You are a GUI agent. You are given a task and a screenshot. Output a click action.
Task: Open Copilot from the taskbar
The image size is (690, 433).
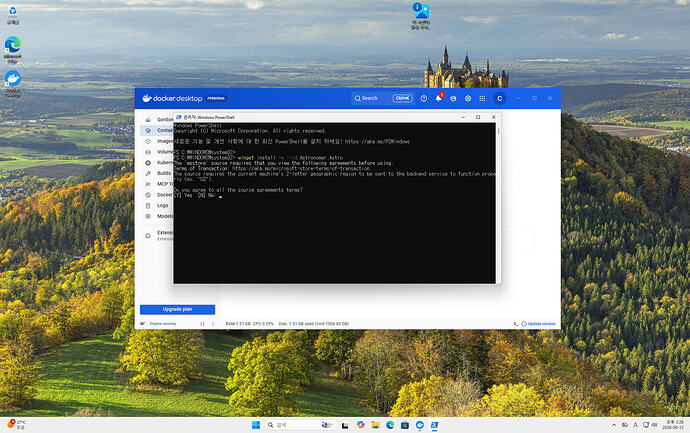[x=360, y=425]
